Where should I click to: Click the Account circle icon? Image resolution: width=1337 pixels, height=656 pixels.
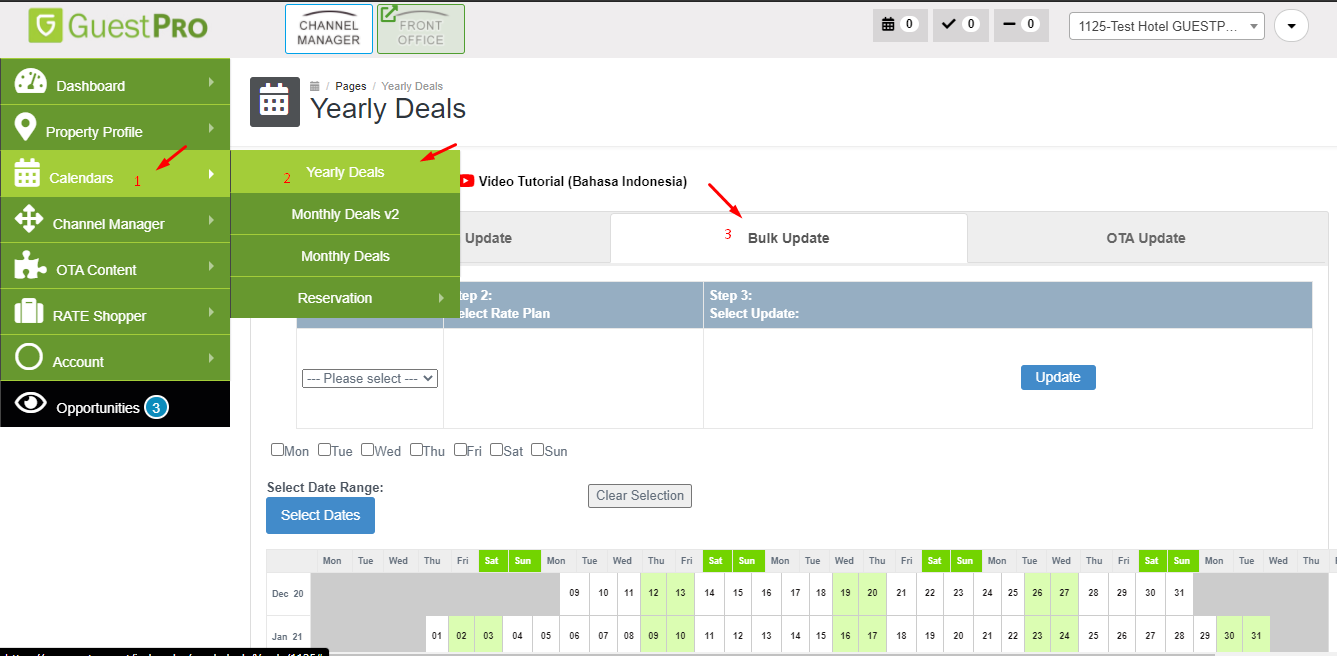(30, 358)
